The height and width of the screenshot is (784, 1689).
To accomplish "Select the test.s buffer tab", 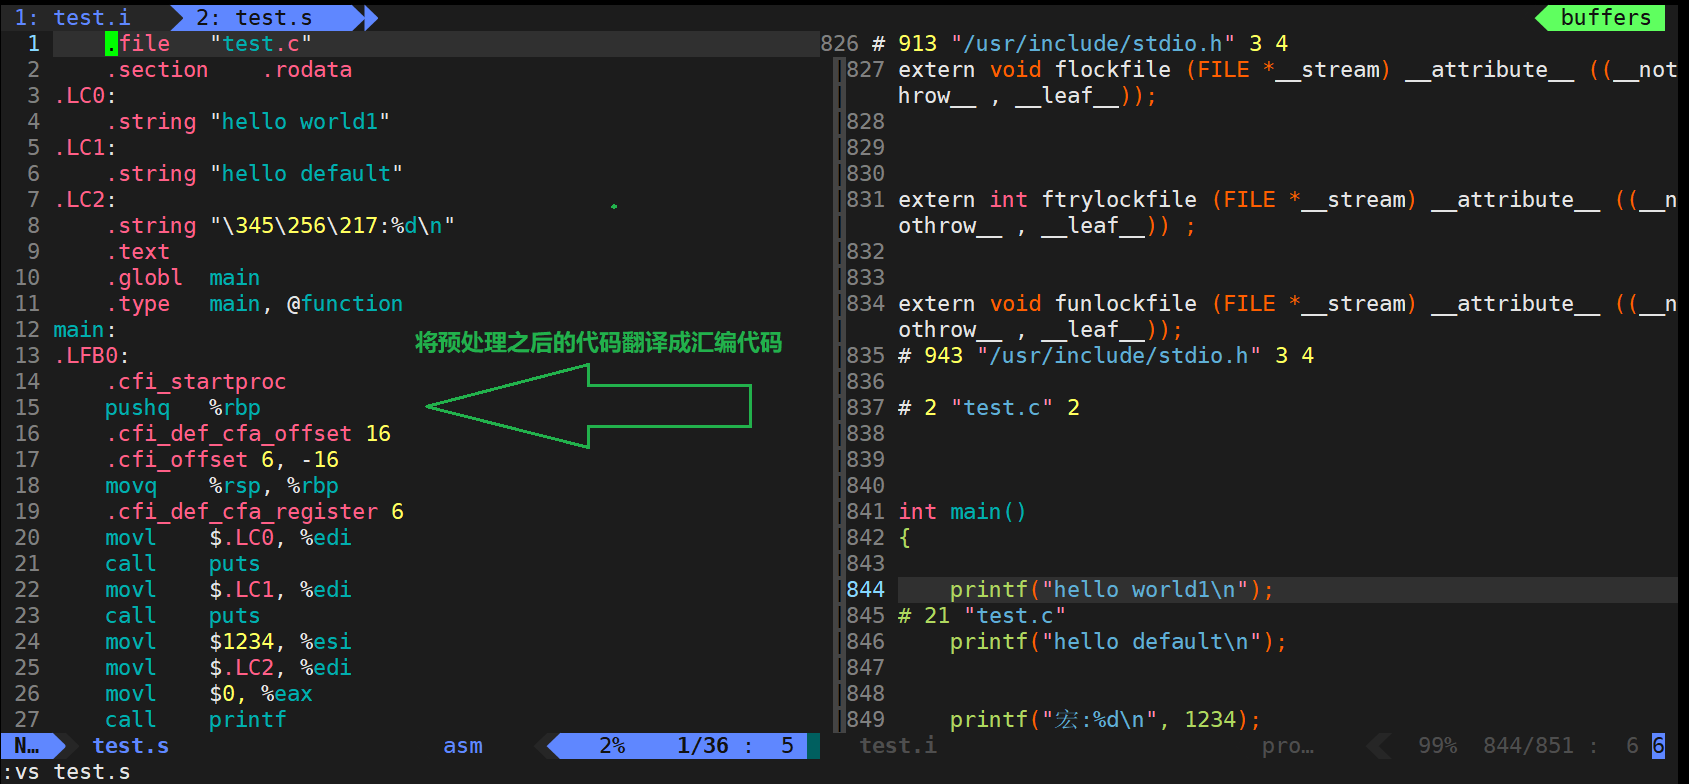I will 253,17.
